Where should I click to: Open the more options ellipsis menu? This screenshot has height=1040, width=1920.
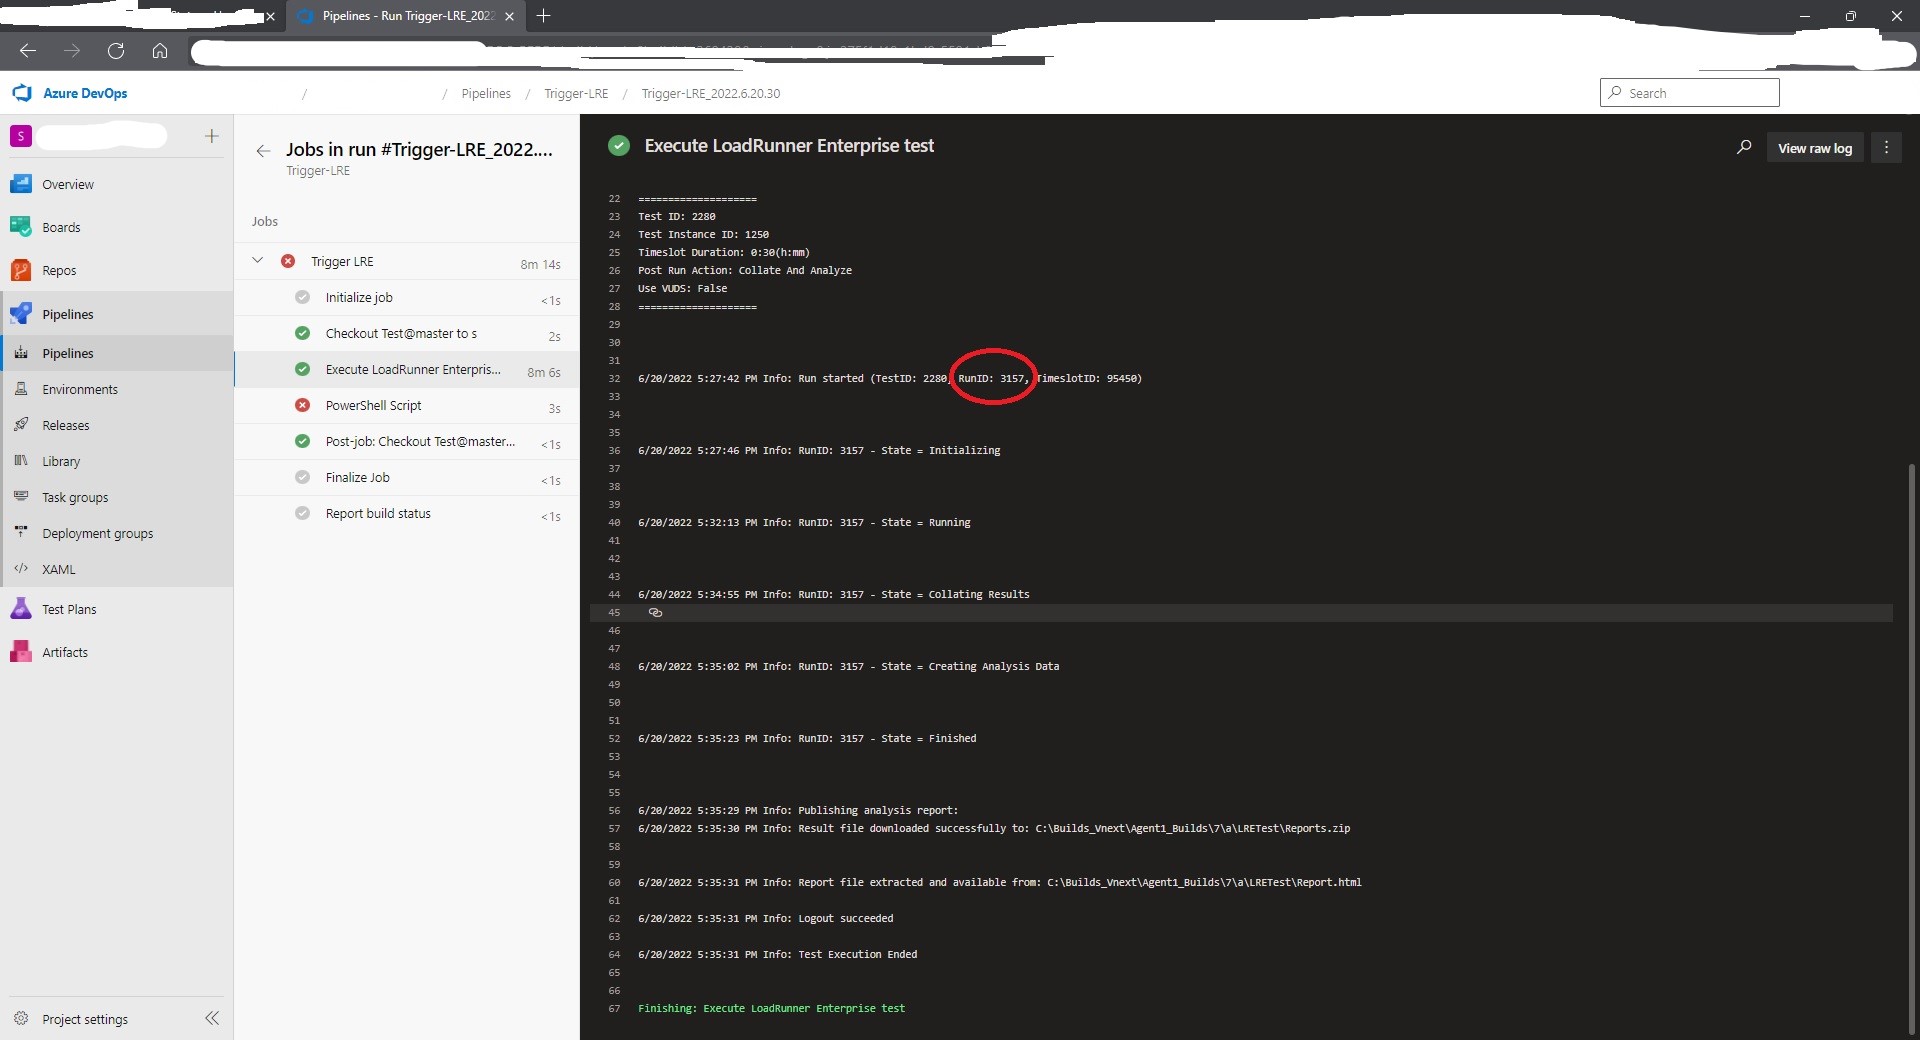(1886, 147)
